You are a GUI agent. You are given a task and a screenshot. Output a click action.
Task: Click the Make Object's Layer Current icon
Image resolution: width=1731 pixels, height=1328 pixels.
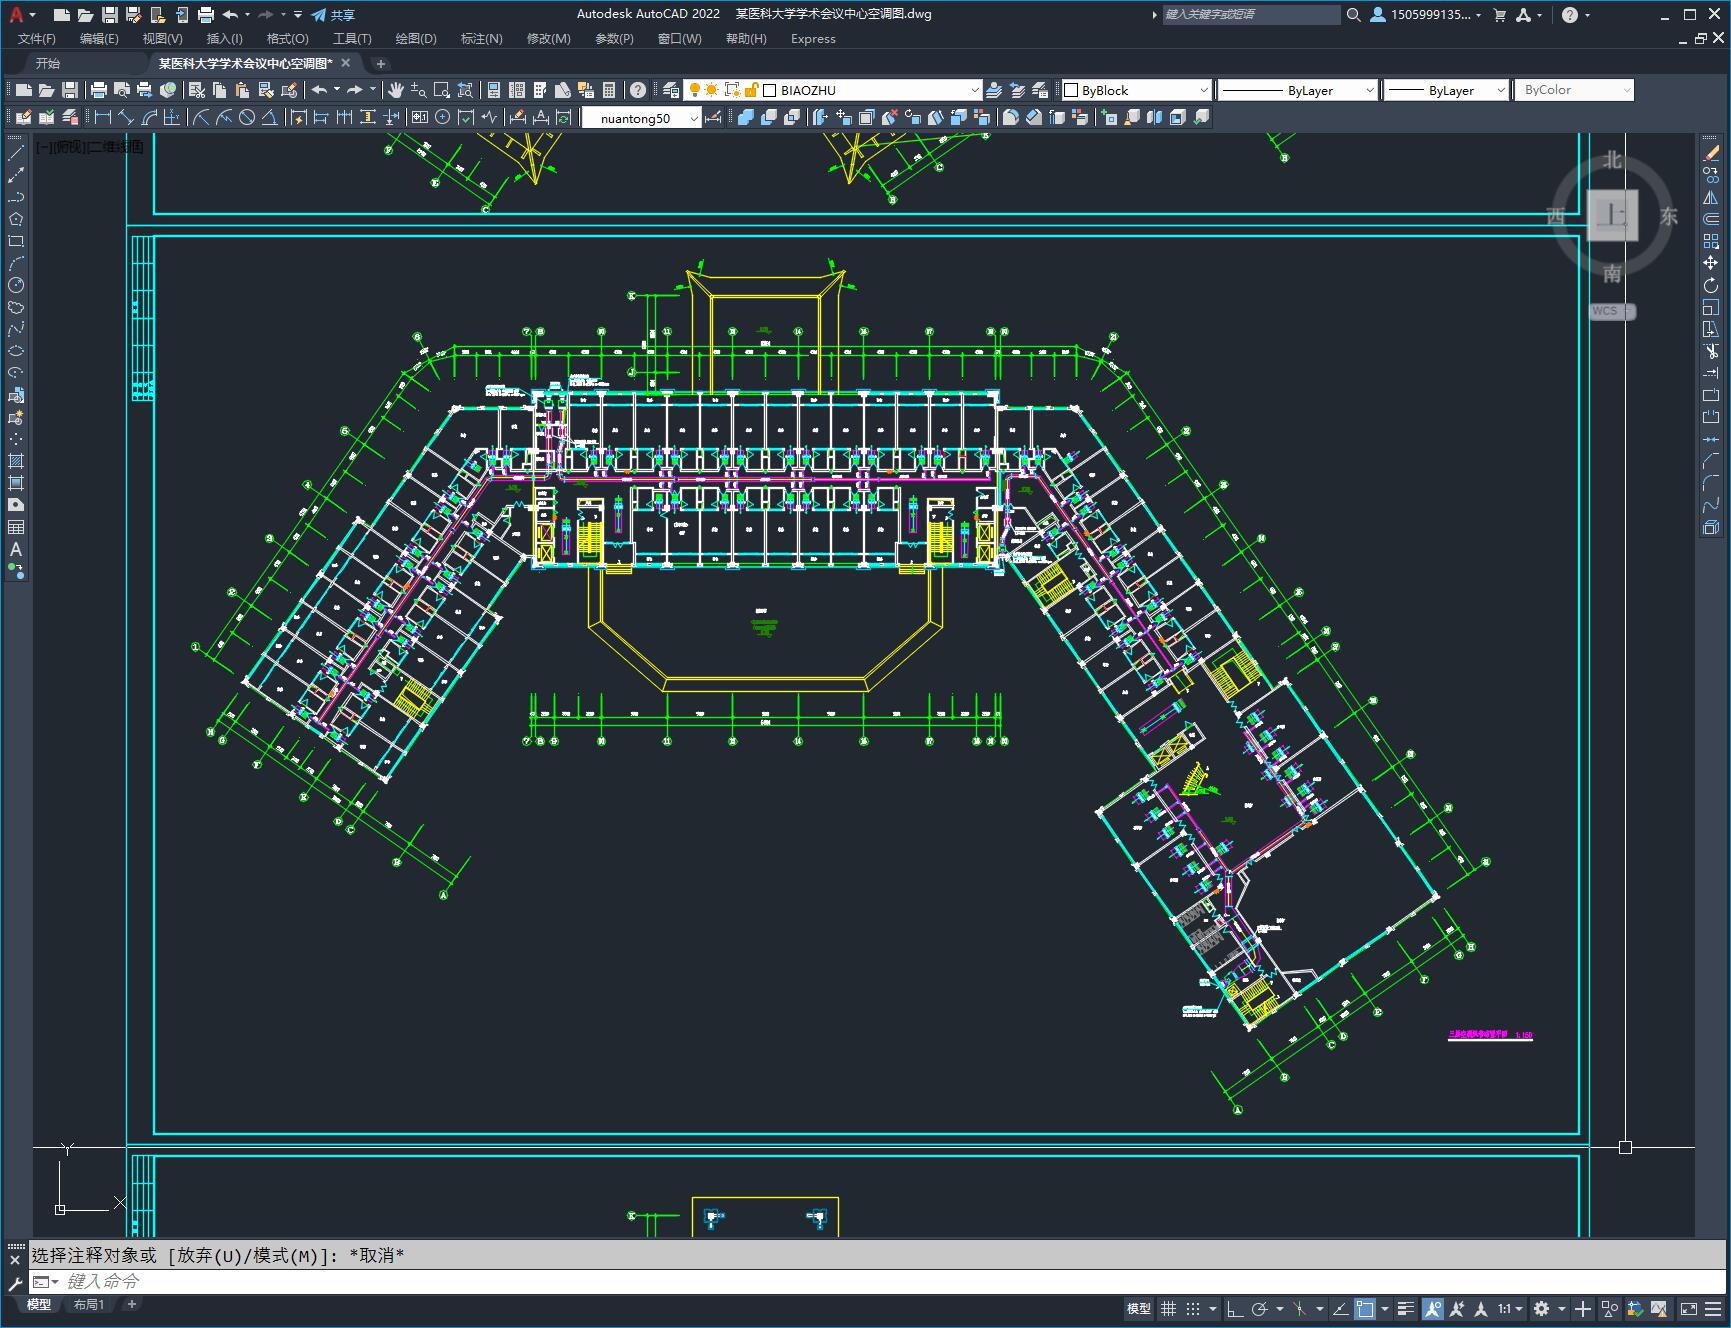[994, 90]
